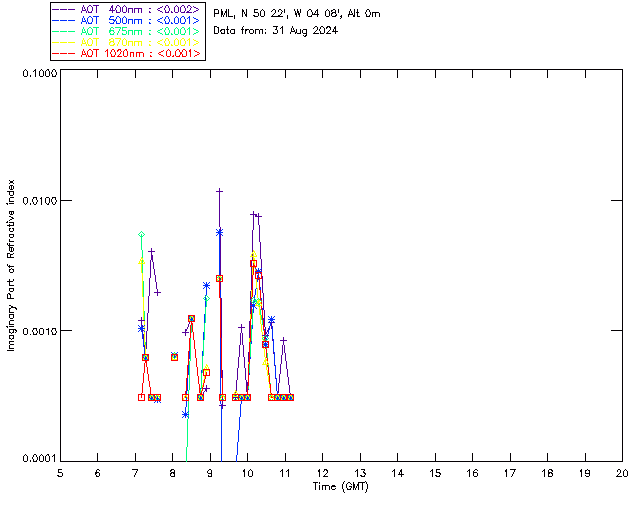
Task: Click the AOT 500nm blue legend entry
Action: point(127,20)
